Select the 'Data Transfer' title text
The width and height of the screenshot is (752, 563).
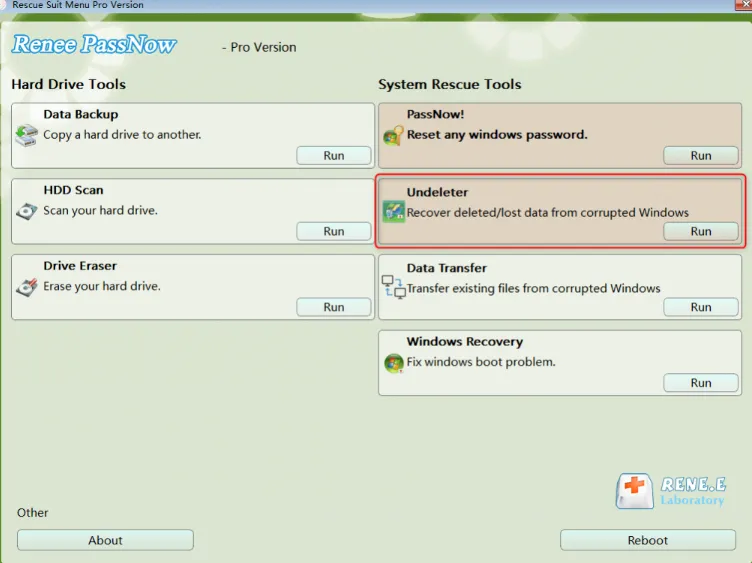click(446, 268)
